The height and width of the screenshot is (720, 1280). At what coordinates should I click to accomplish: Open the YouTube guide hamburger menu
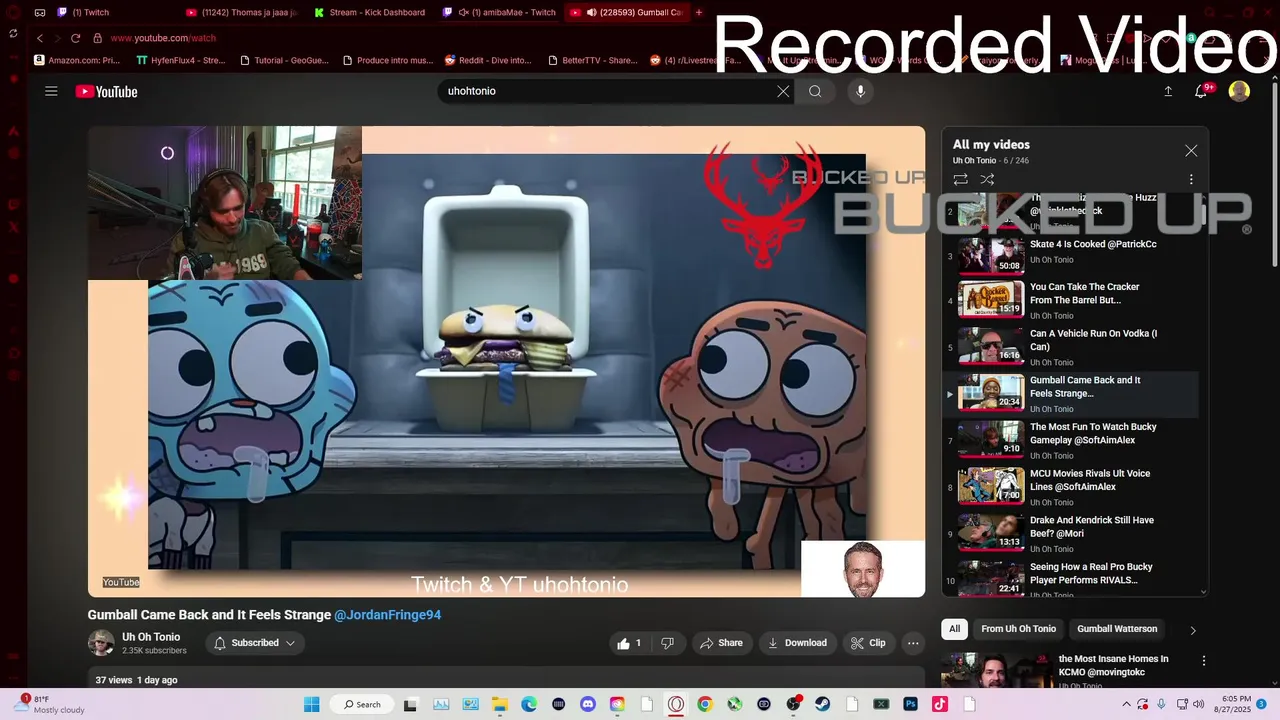click(51, 91)
